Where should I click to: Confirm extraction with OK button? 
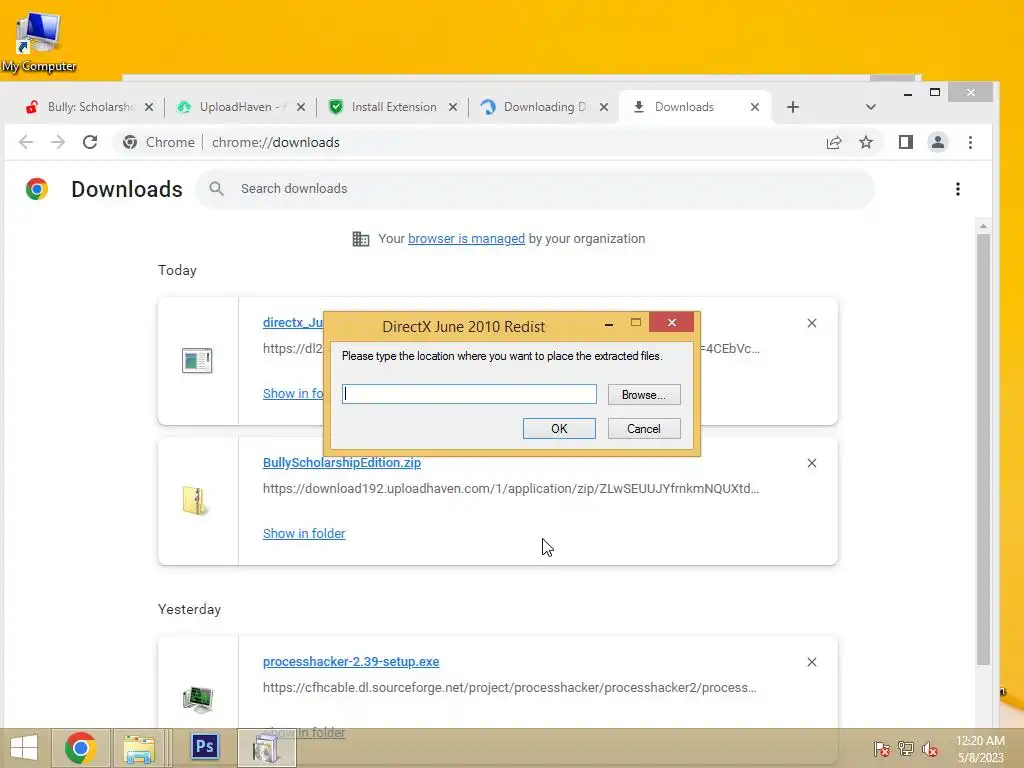click(x=559, y=428)
